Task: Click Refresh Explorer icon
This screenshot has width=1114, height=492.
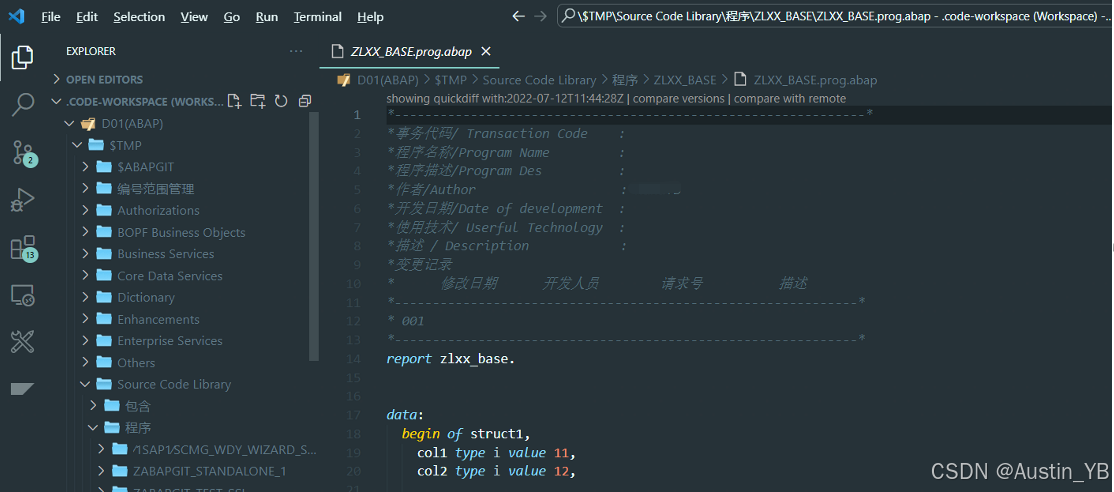Action: [281, 101]
